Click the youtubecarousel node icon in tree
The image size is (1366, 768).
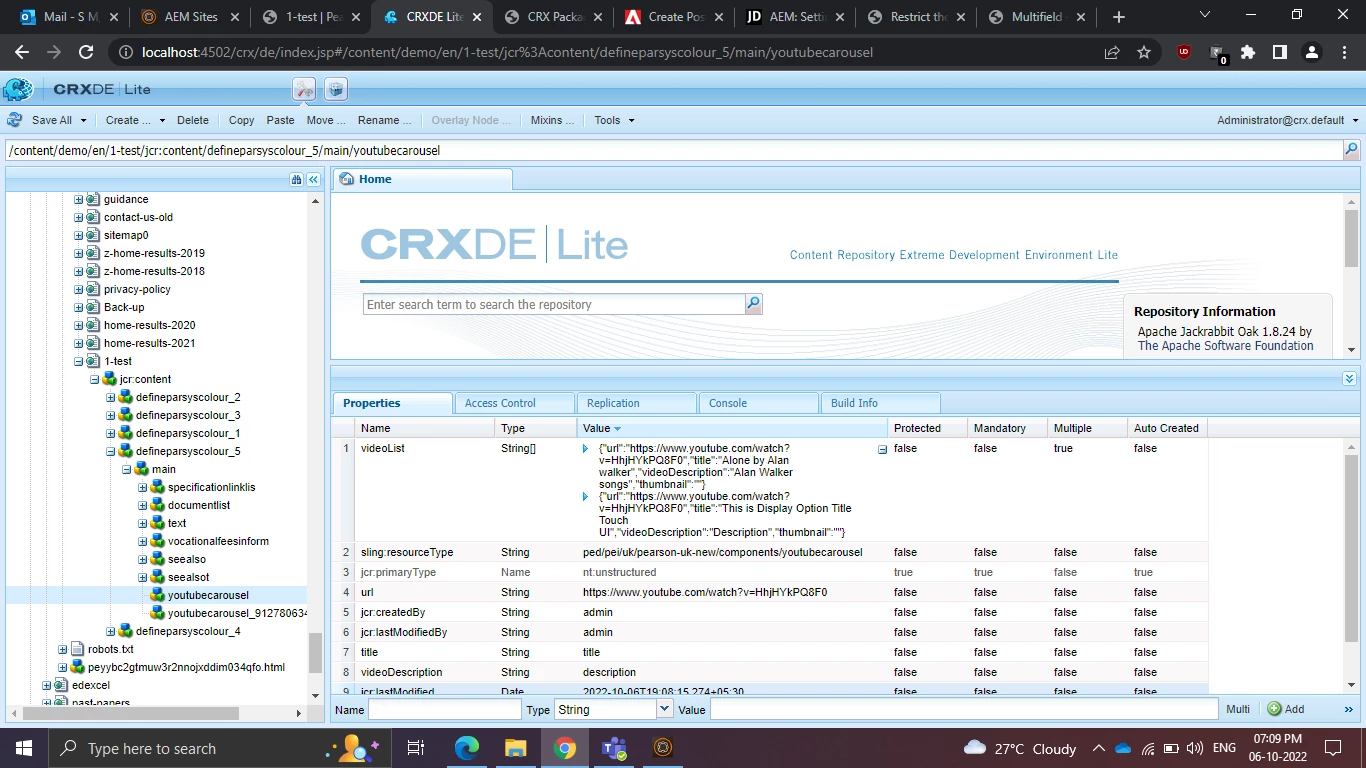[157, 595]
